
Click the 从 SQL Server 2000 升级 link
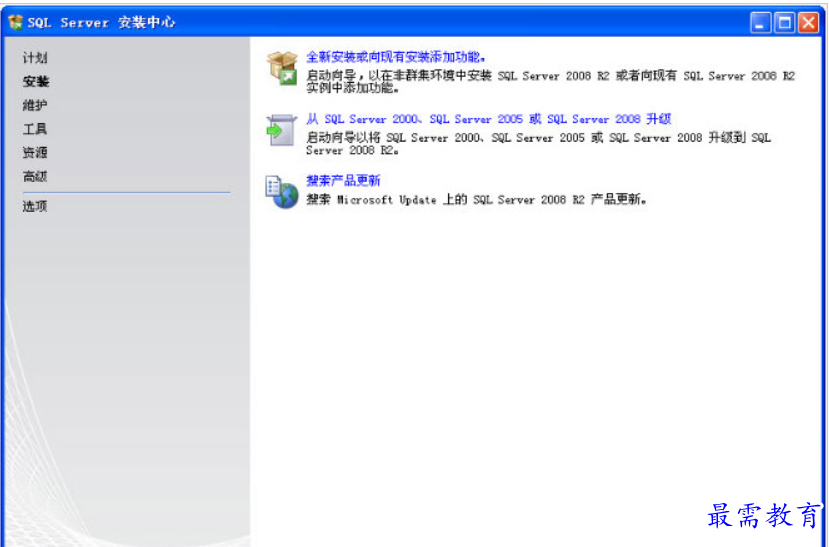coord(489,119)
